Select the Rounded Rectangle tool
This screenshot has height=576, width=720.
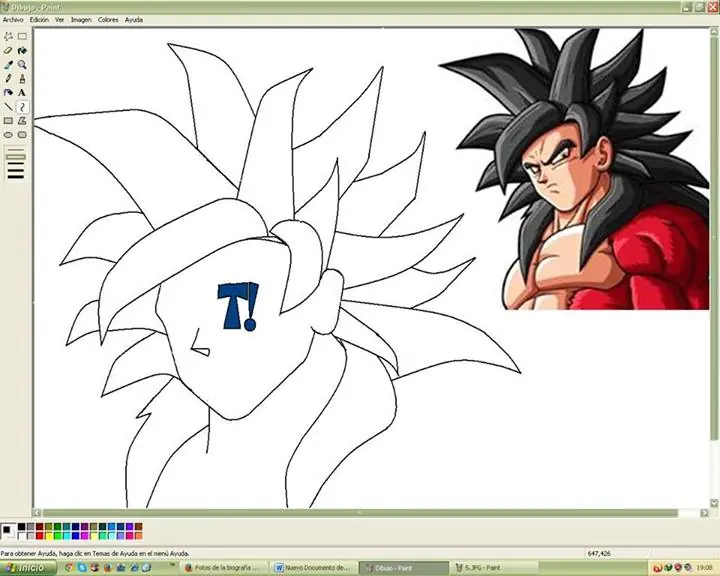click(x=22, y=135)
